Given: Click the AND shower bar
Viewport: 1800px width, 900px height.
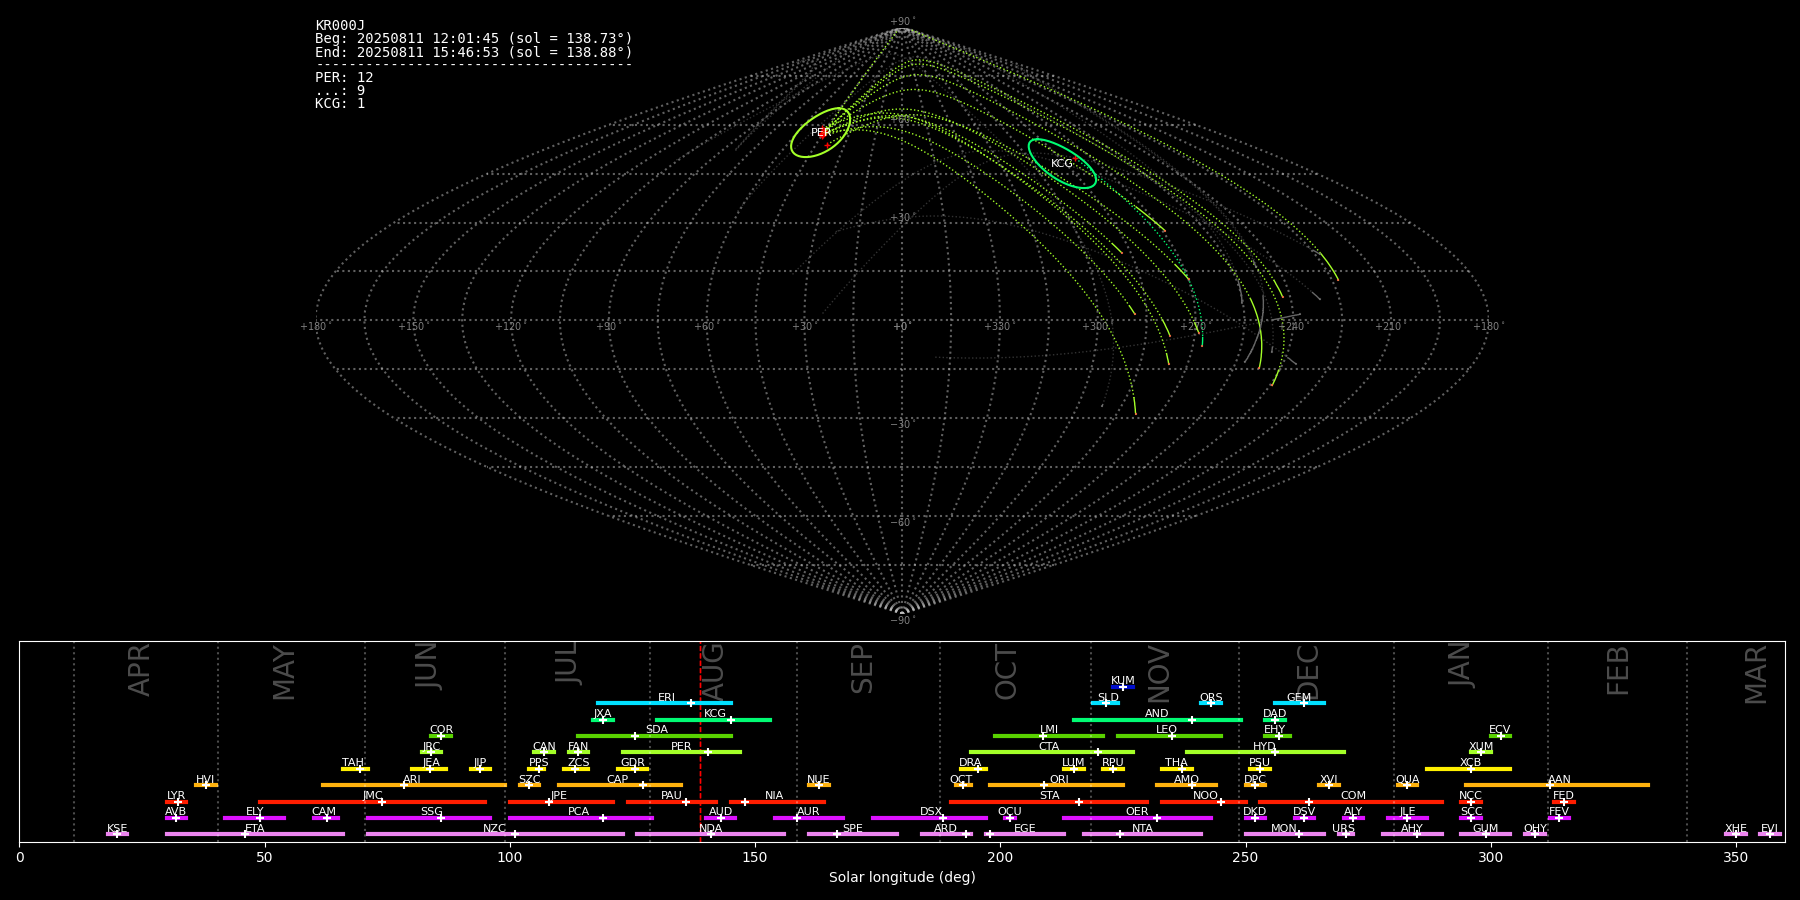Looking at the screenshot, I should [x=1157, y=720].
